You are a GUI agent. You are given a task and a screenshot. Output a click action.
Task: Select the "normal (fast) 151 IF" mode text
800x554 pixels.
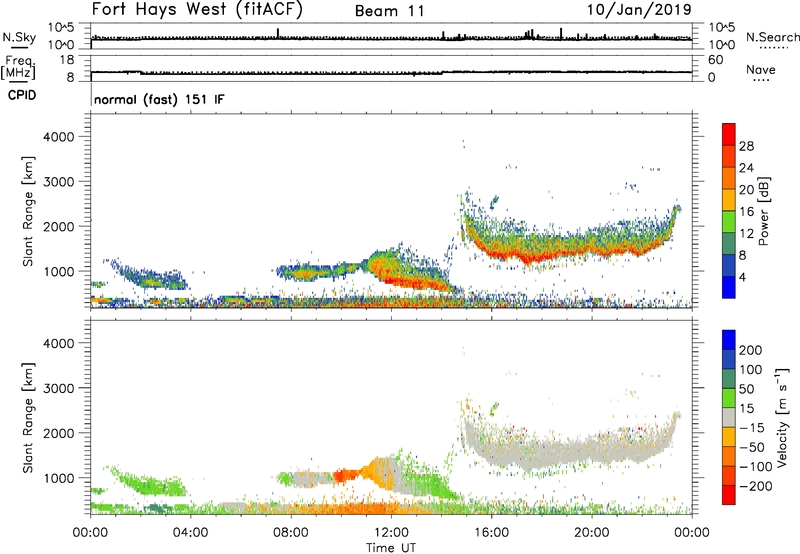[x=159, y=99]
